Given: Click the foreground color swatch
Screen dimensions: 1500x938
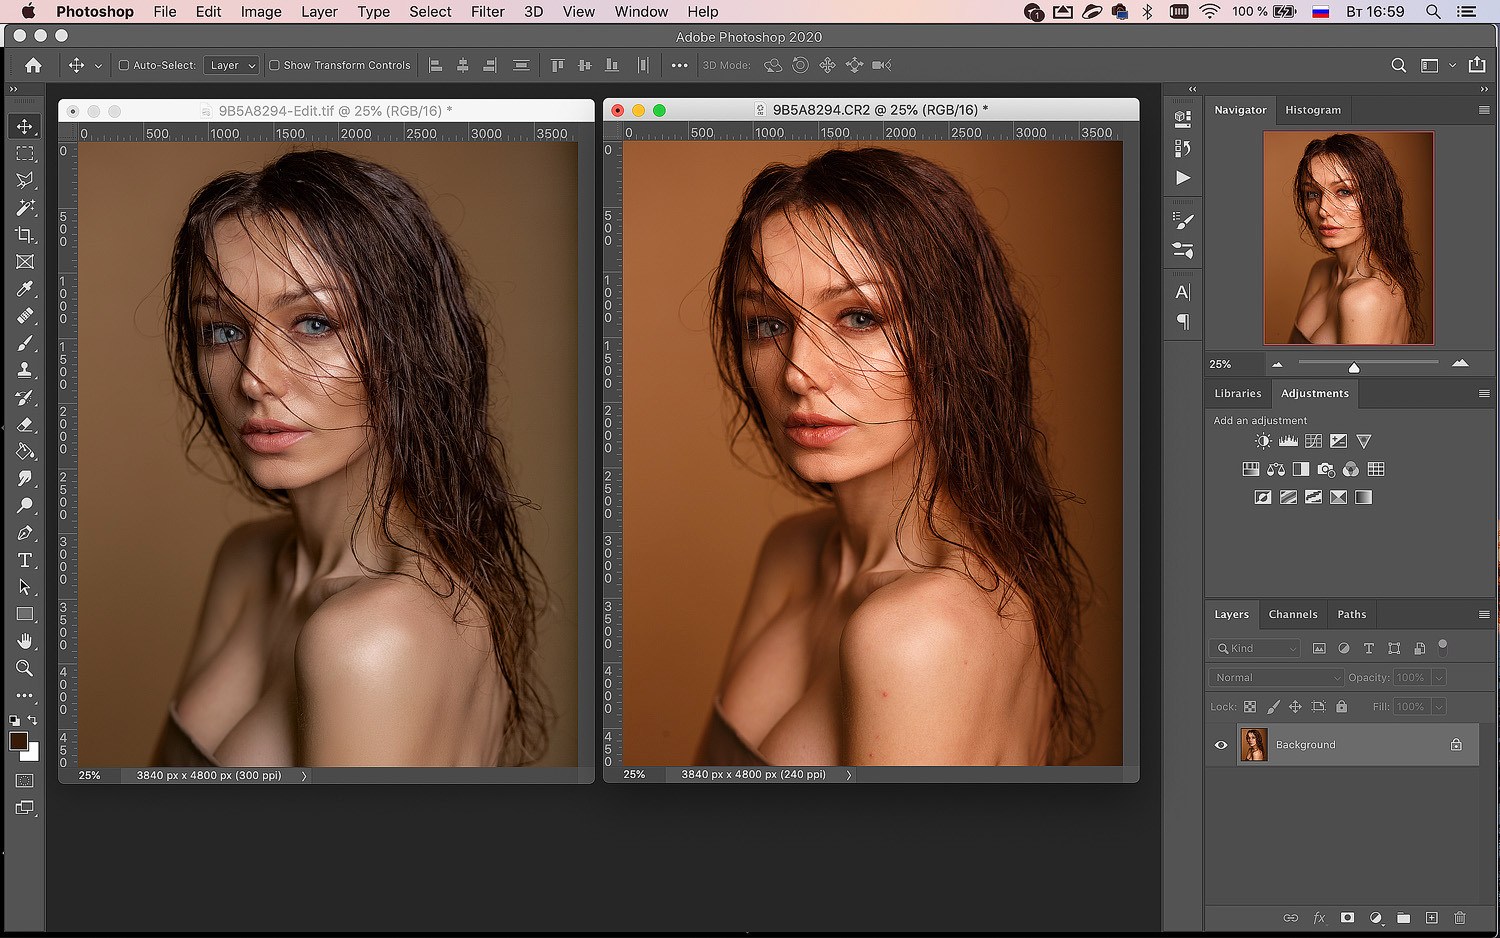Looking at the screenshot, I should tap(19, 741).
